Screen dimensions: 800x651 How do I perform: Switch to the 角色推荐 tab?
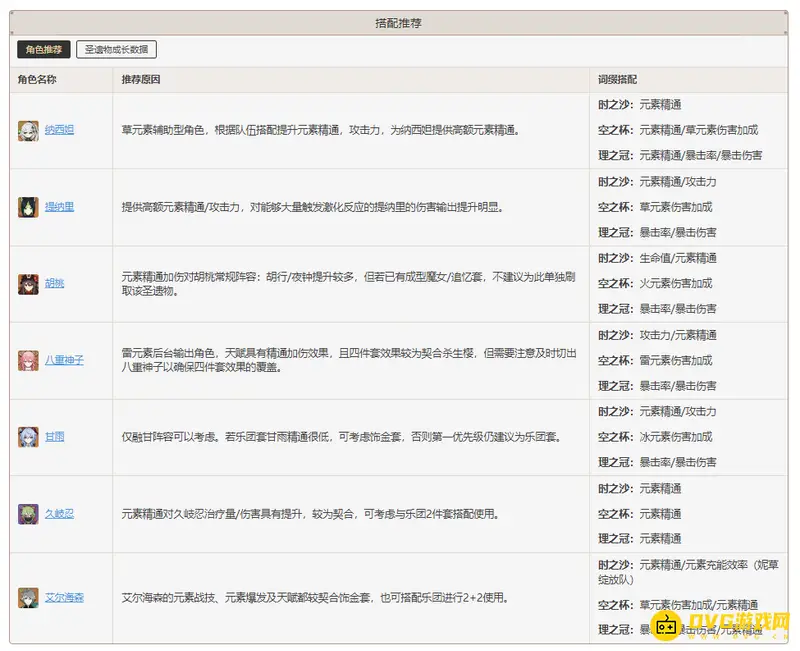point(42,48)
